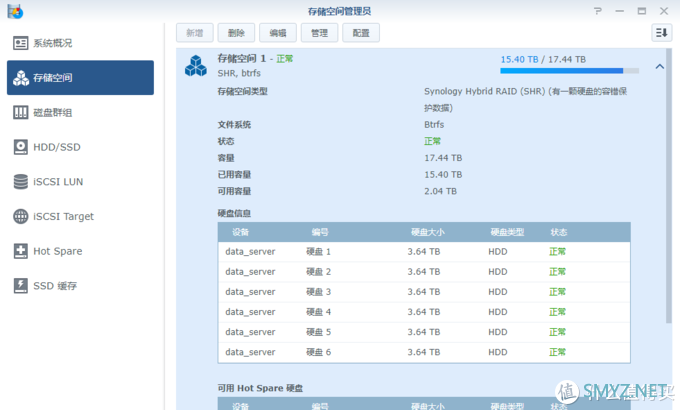Select the 硬盘 3 row
The image size is (680, 410).
click(424, 292)
